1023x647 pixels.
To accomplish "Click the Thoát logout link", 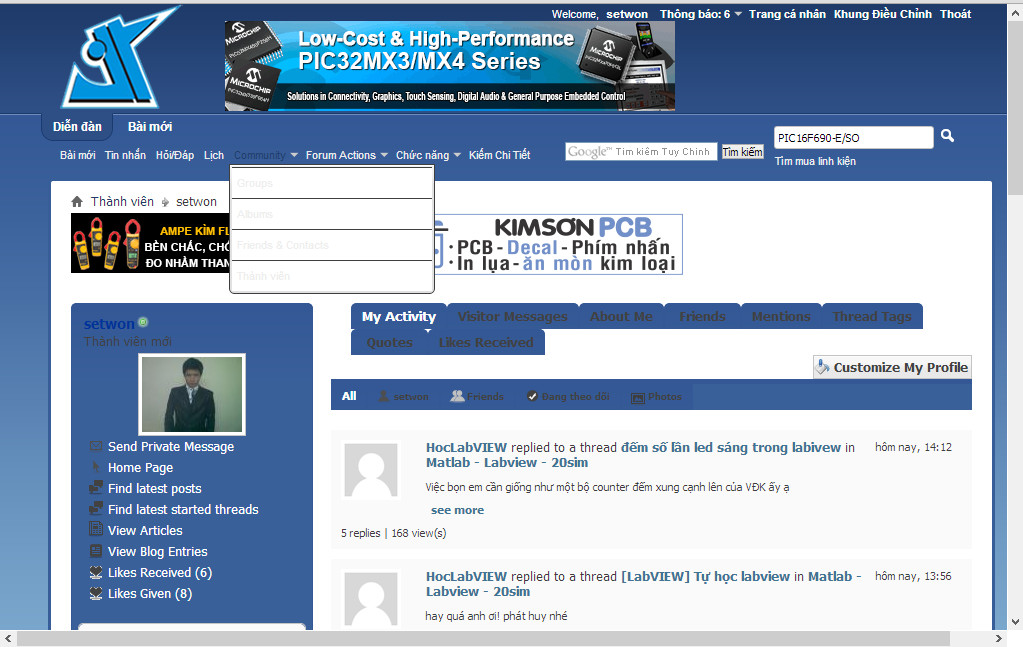I will coord(956,14).
